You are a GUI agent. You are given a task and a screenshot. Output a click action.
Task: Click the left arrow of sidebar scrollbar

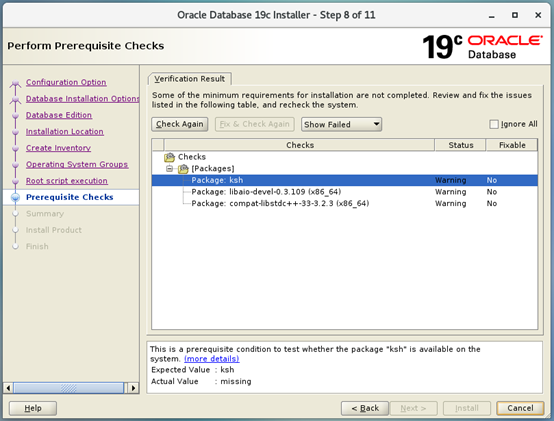pos(8,388)
